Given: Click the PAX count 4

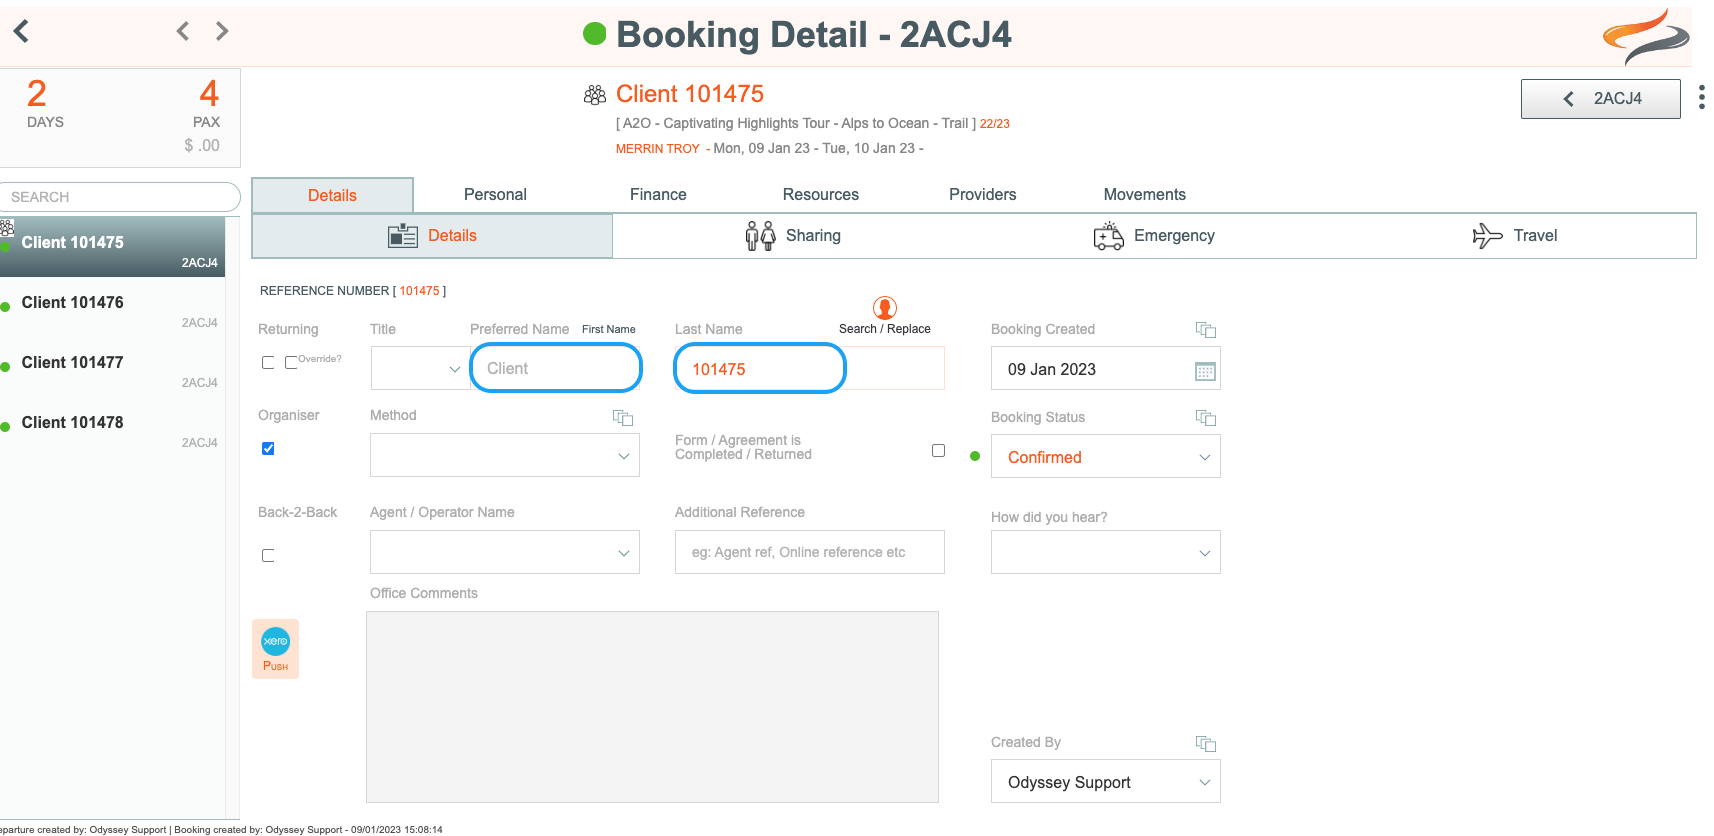Looking at the screenshot, I should point(209,94).
